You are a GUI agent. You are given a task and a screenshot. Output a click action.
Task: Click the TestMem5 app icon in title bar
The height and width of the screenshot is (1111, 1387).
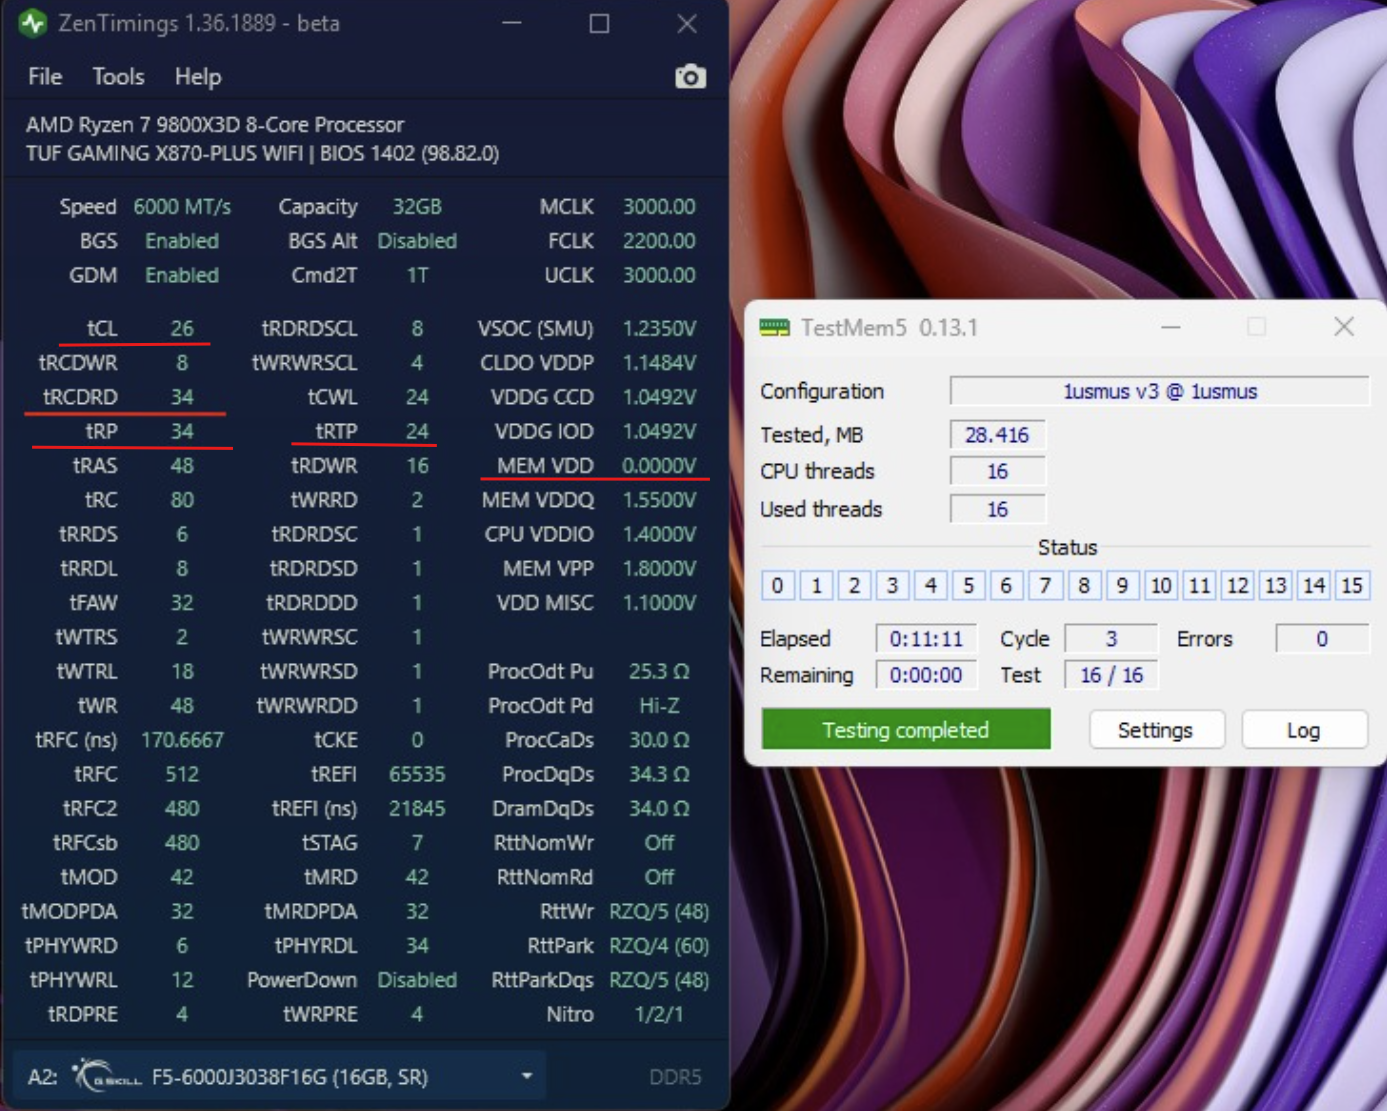click(x=775, y=328)
